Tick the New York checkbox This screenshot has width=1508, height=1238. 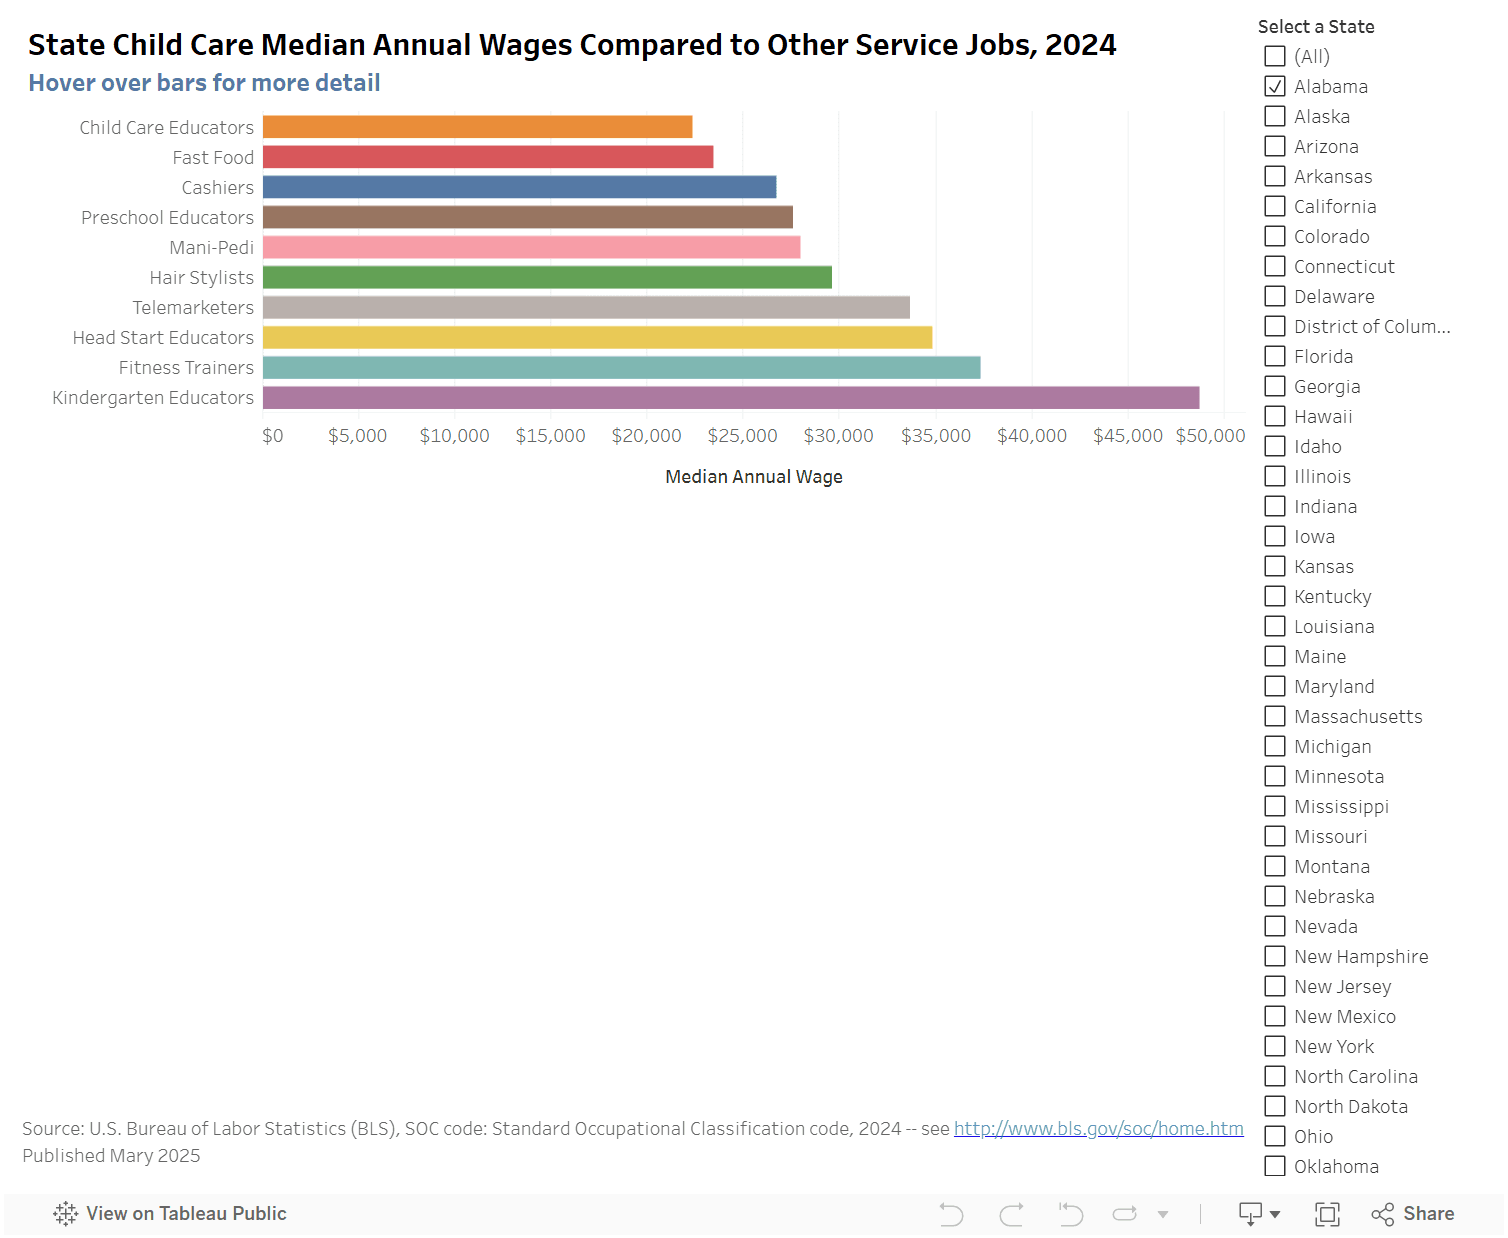point(1275,1047)
